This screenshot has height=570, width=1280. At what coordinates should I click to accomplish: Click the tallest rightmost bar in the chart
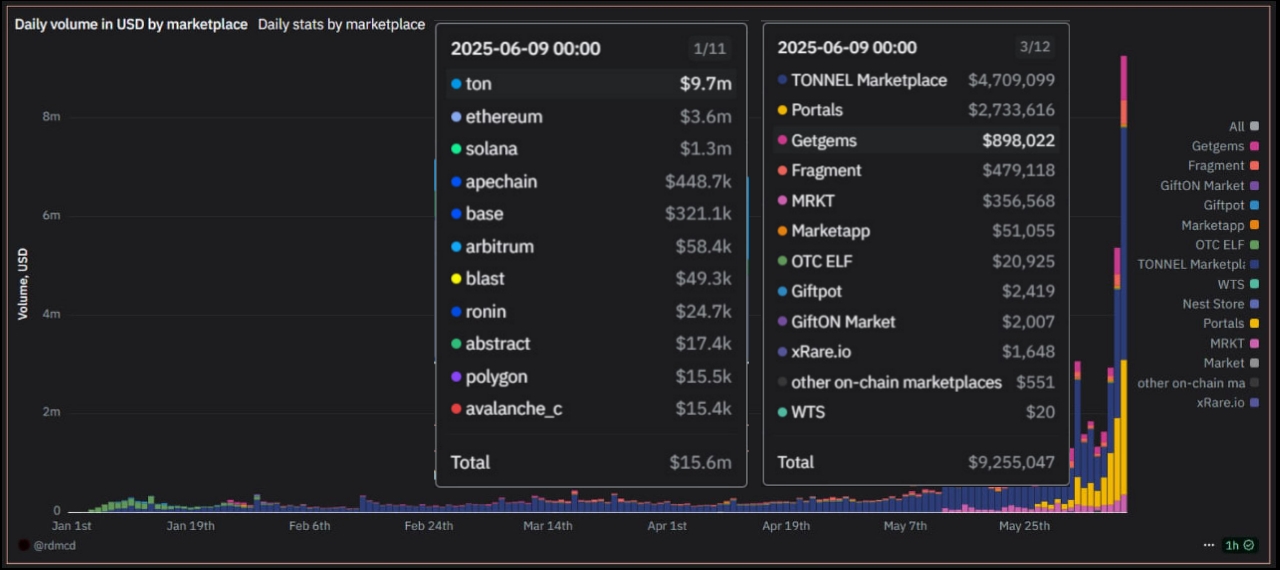click(1124, 284)
